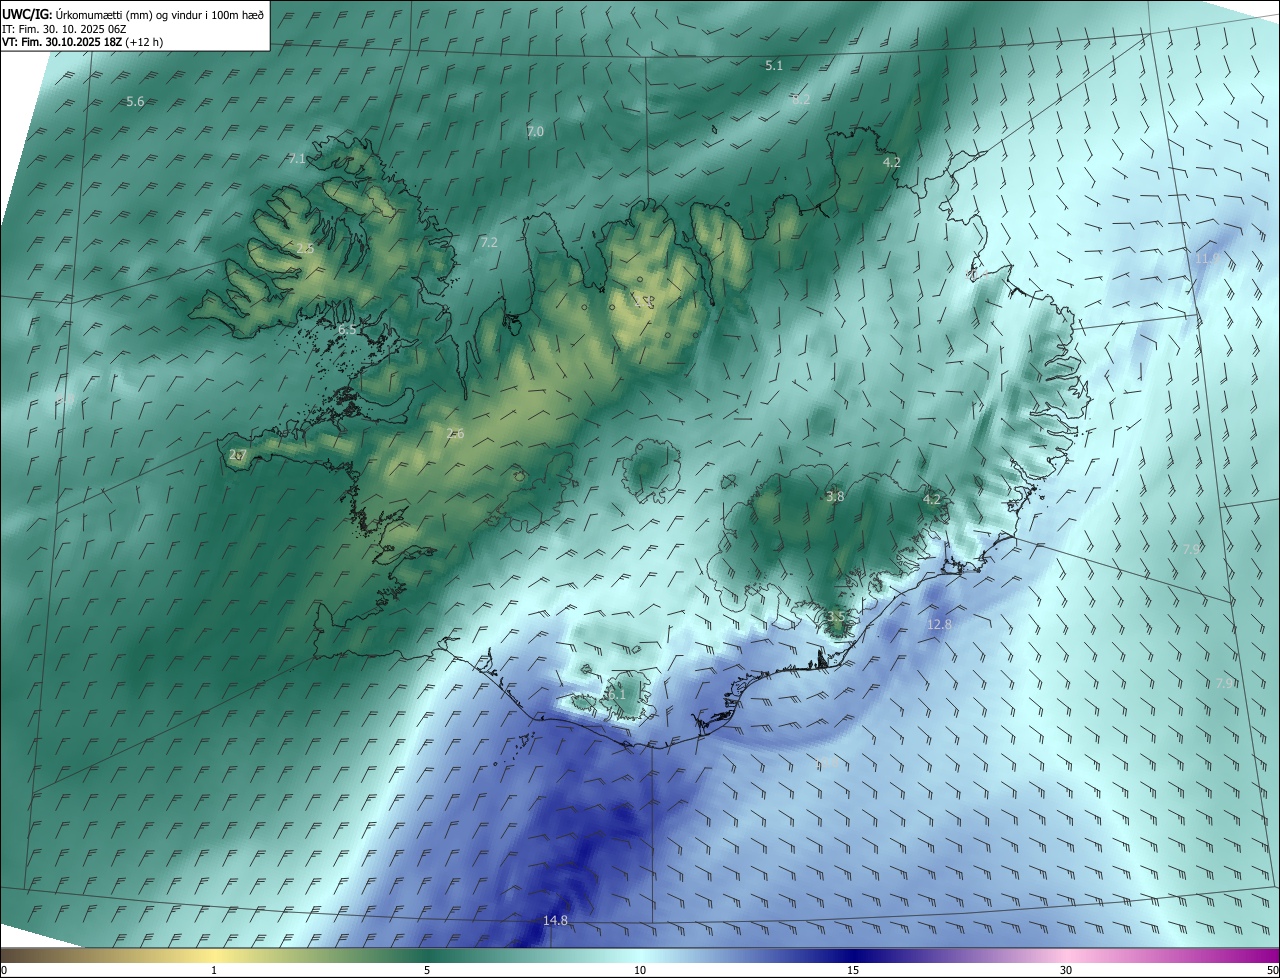The image size is (1280, 978).
Task: Click the "2.5" value label in the Westfjords
Action: [x=305, y=249]
